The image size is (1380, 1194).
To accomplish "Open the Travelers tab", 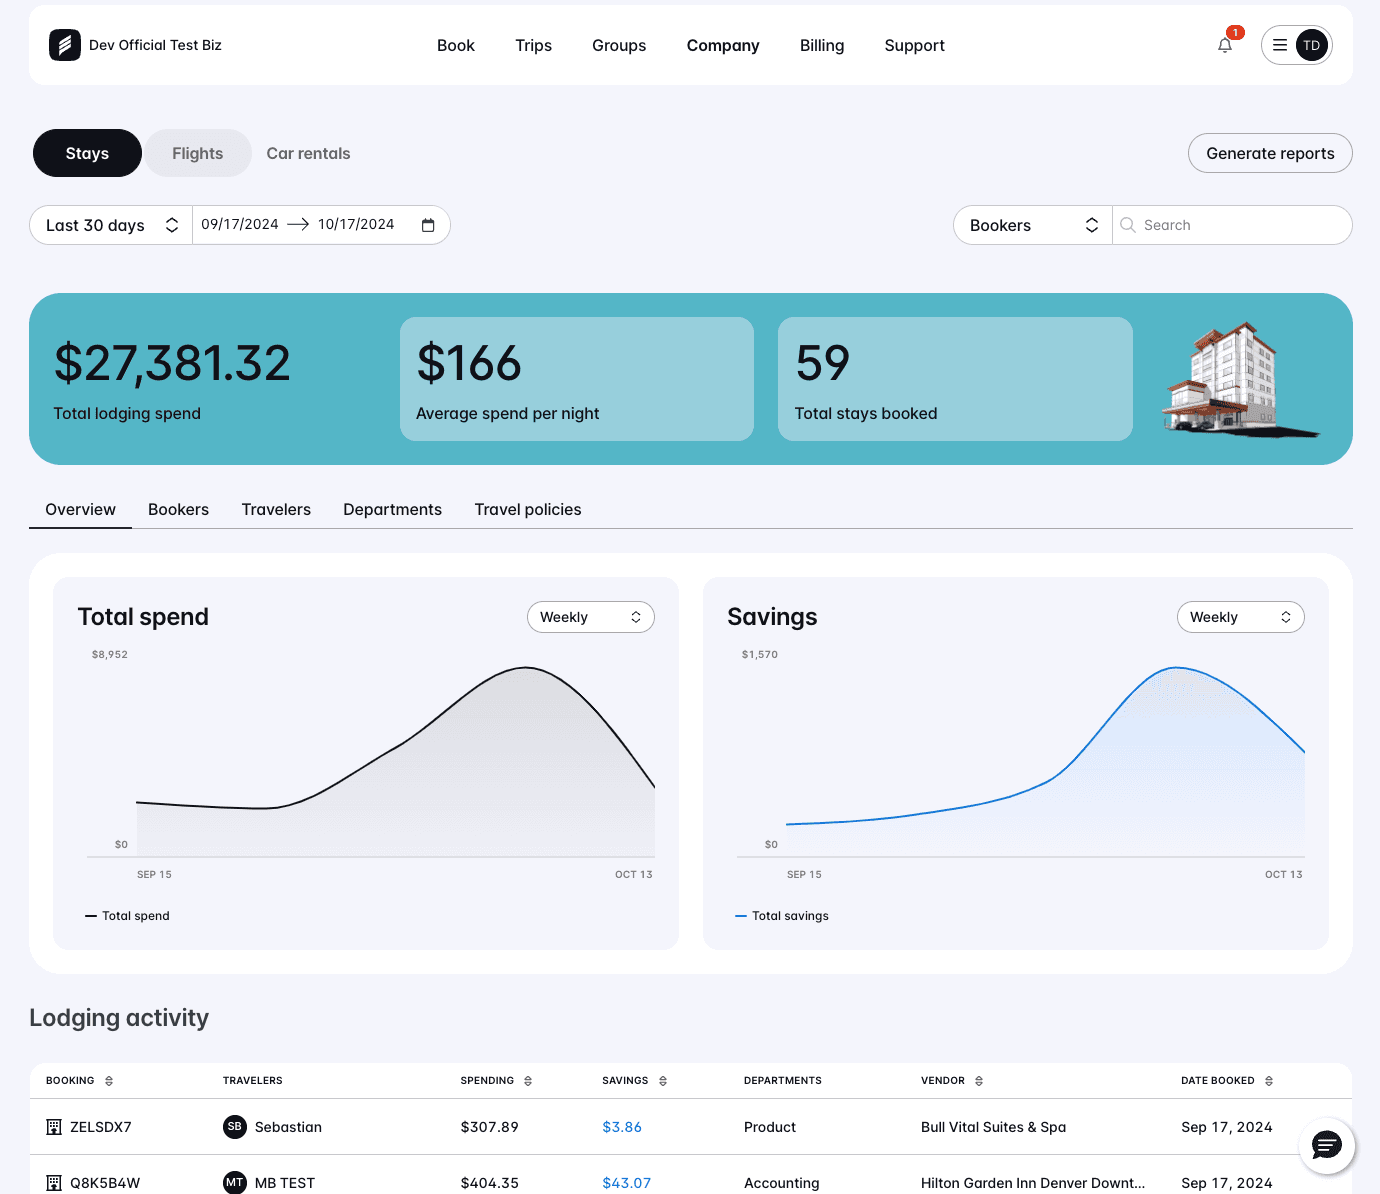I will (x=276, y=510).
